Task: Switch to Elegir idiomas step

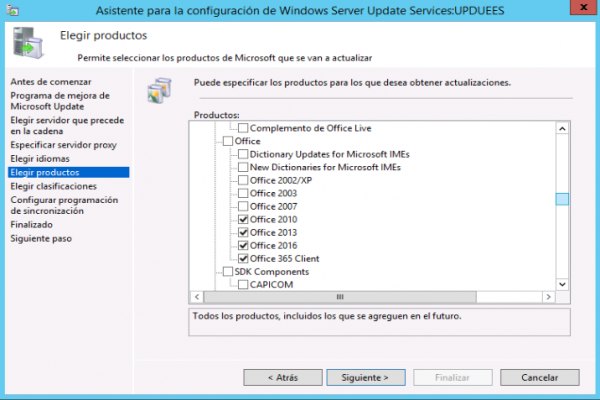Action: (x=40, y=158)
